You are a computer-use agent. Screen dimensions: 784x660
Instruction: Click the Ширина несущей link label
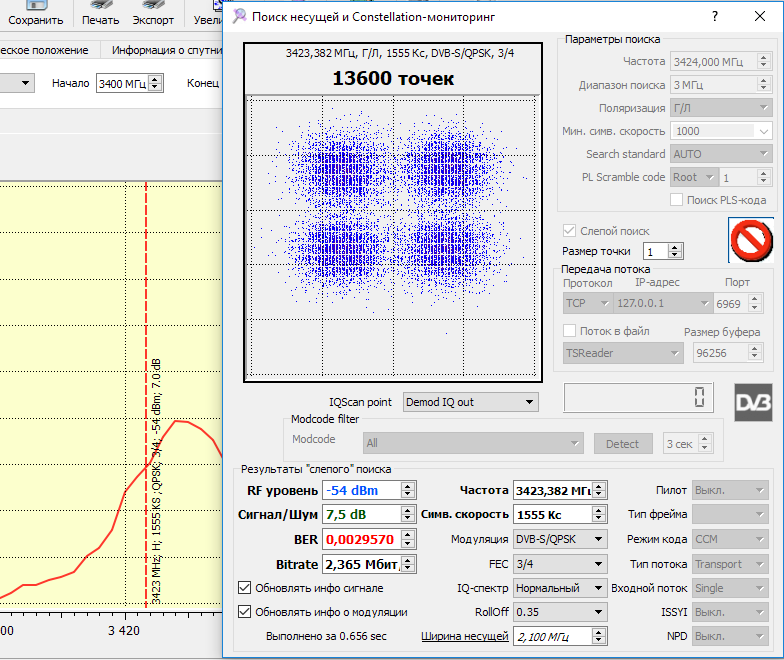click(464, 636)
